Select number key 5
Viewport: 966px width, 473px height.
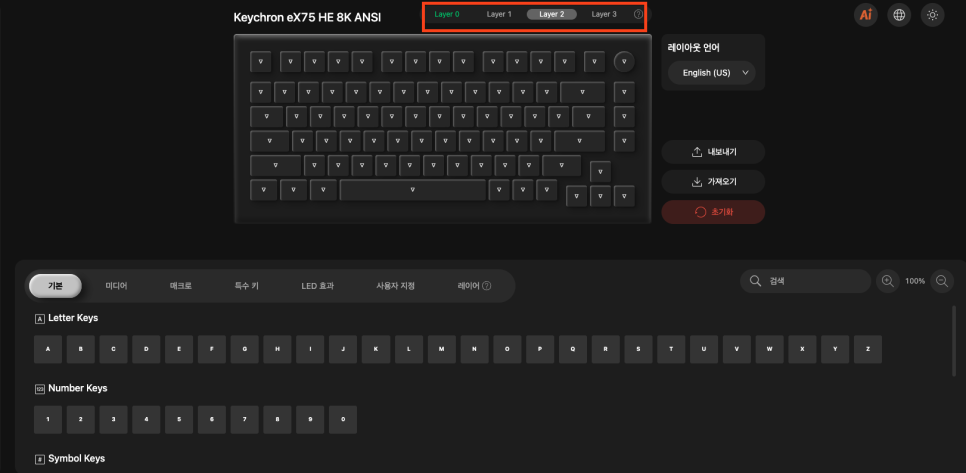tap(179, 419)
